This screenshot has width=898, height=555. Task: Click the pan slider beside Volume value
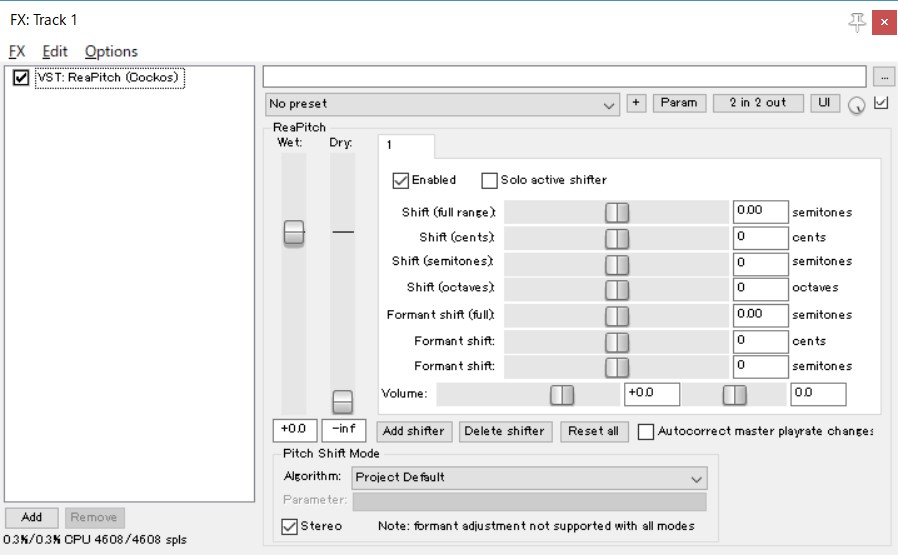click(734, 395)
